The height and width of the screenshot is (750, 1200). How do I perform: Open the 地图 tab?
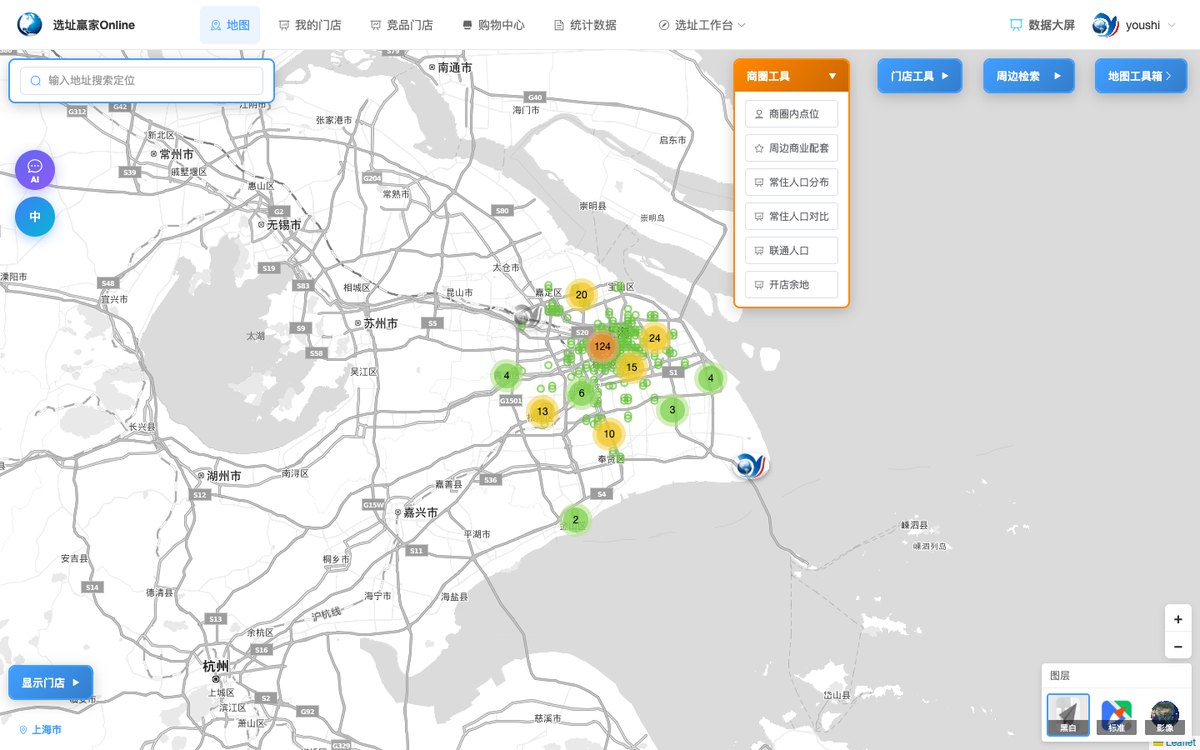point(230,25)
